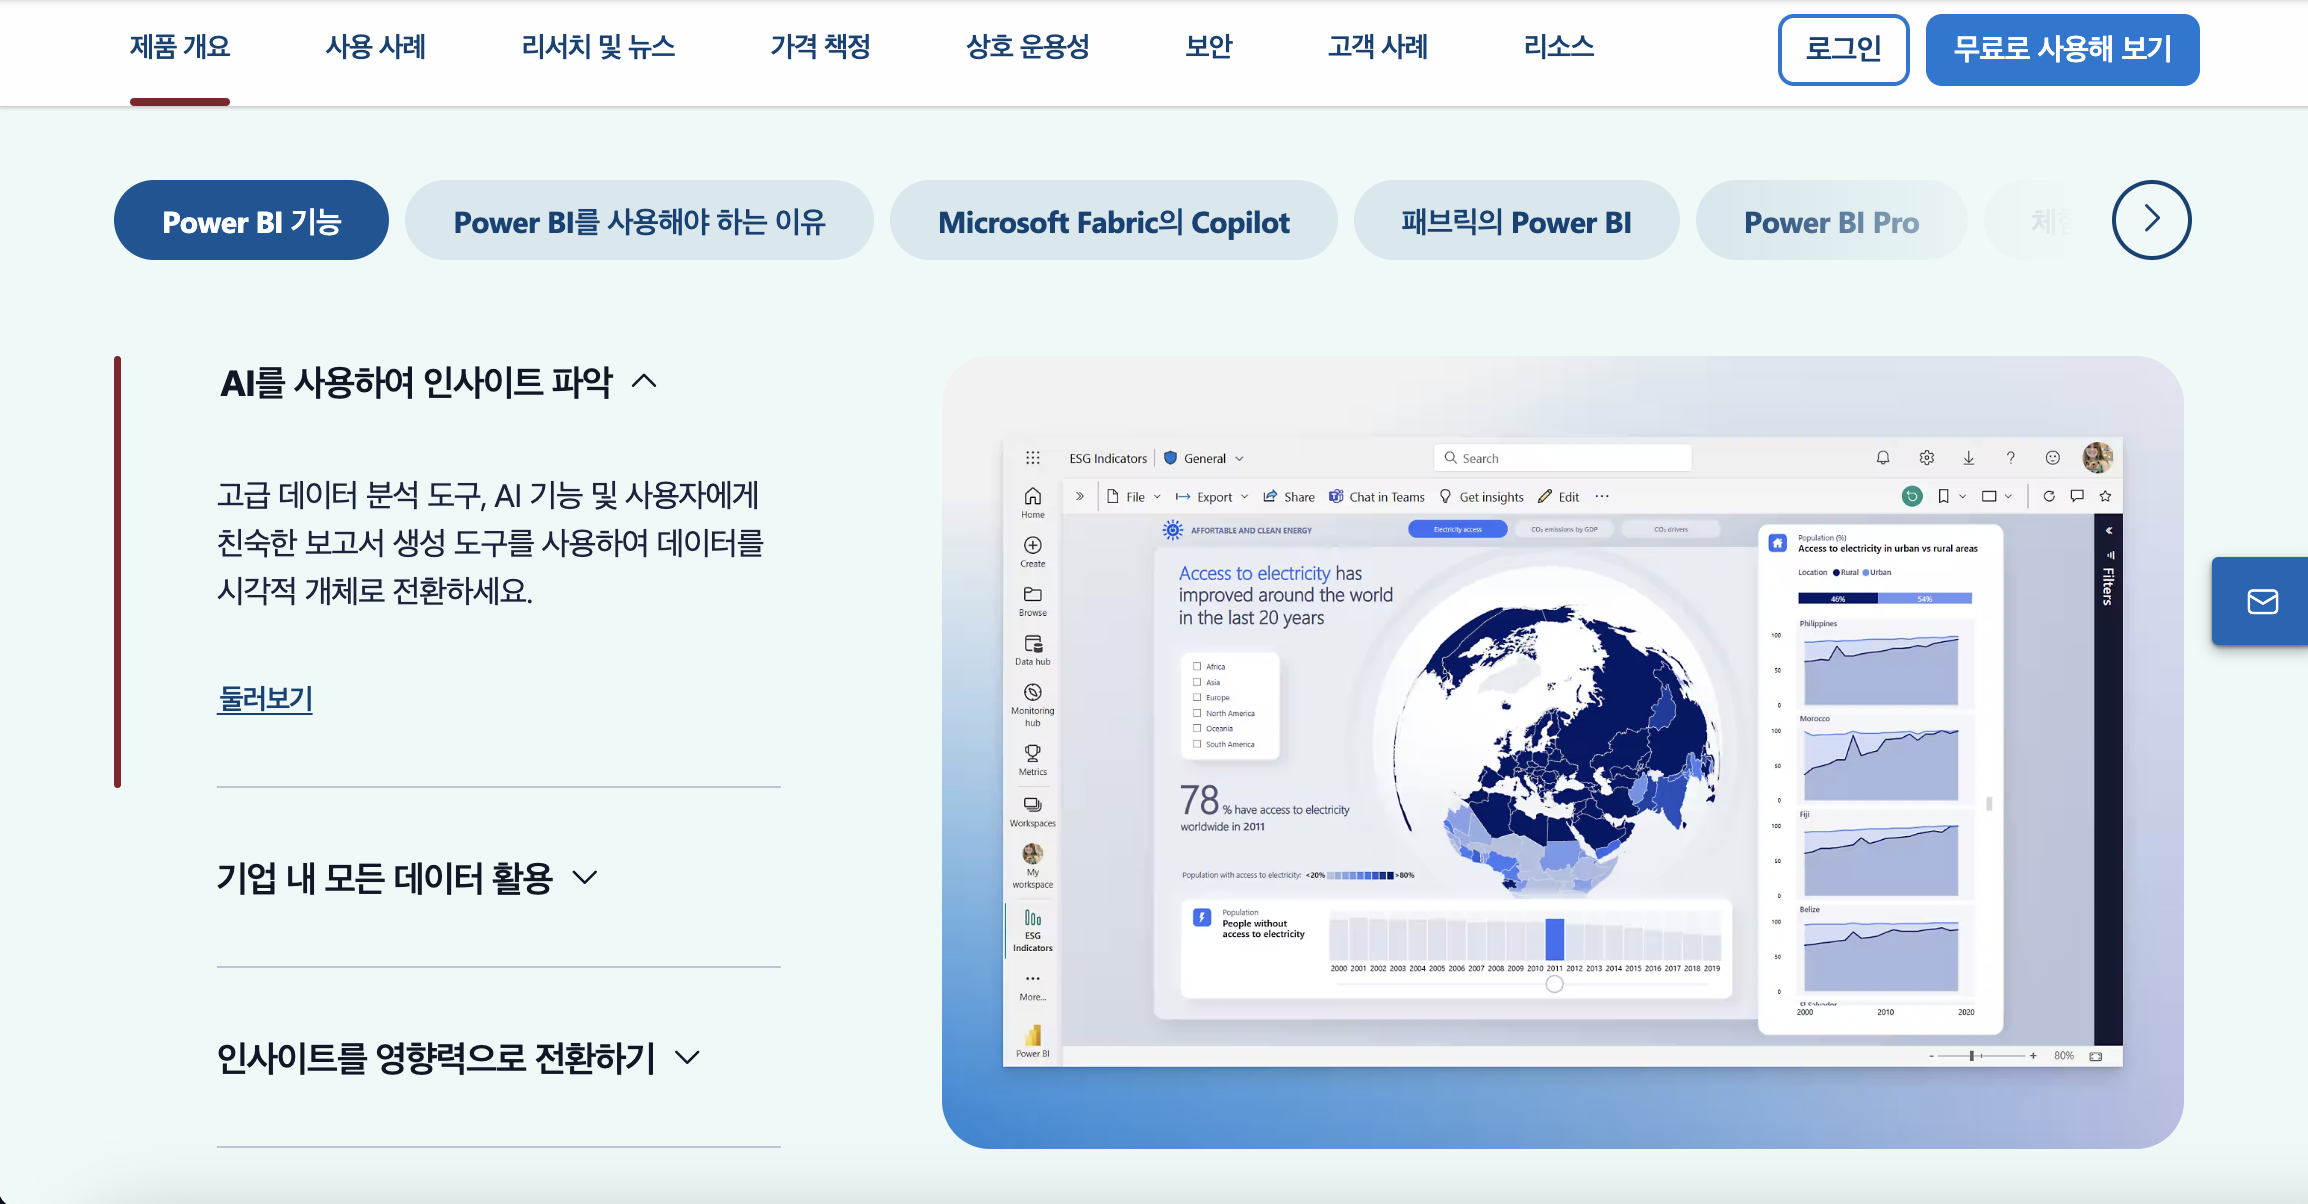Click the refresh icon in report toolbar
Screen dimensions: 2308x1204
[2049, 496]
